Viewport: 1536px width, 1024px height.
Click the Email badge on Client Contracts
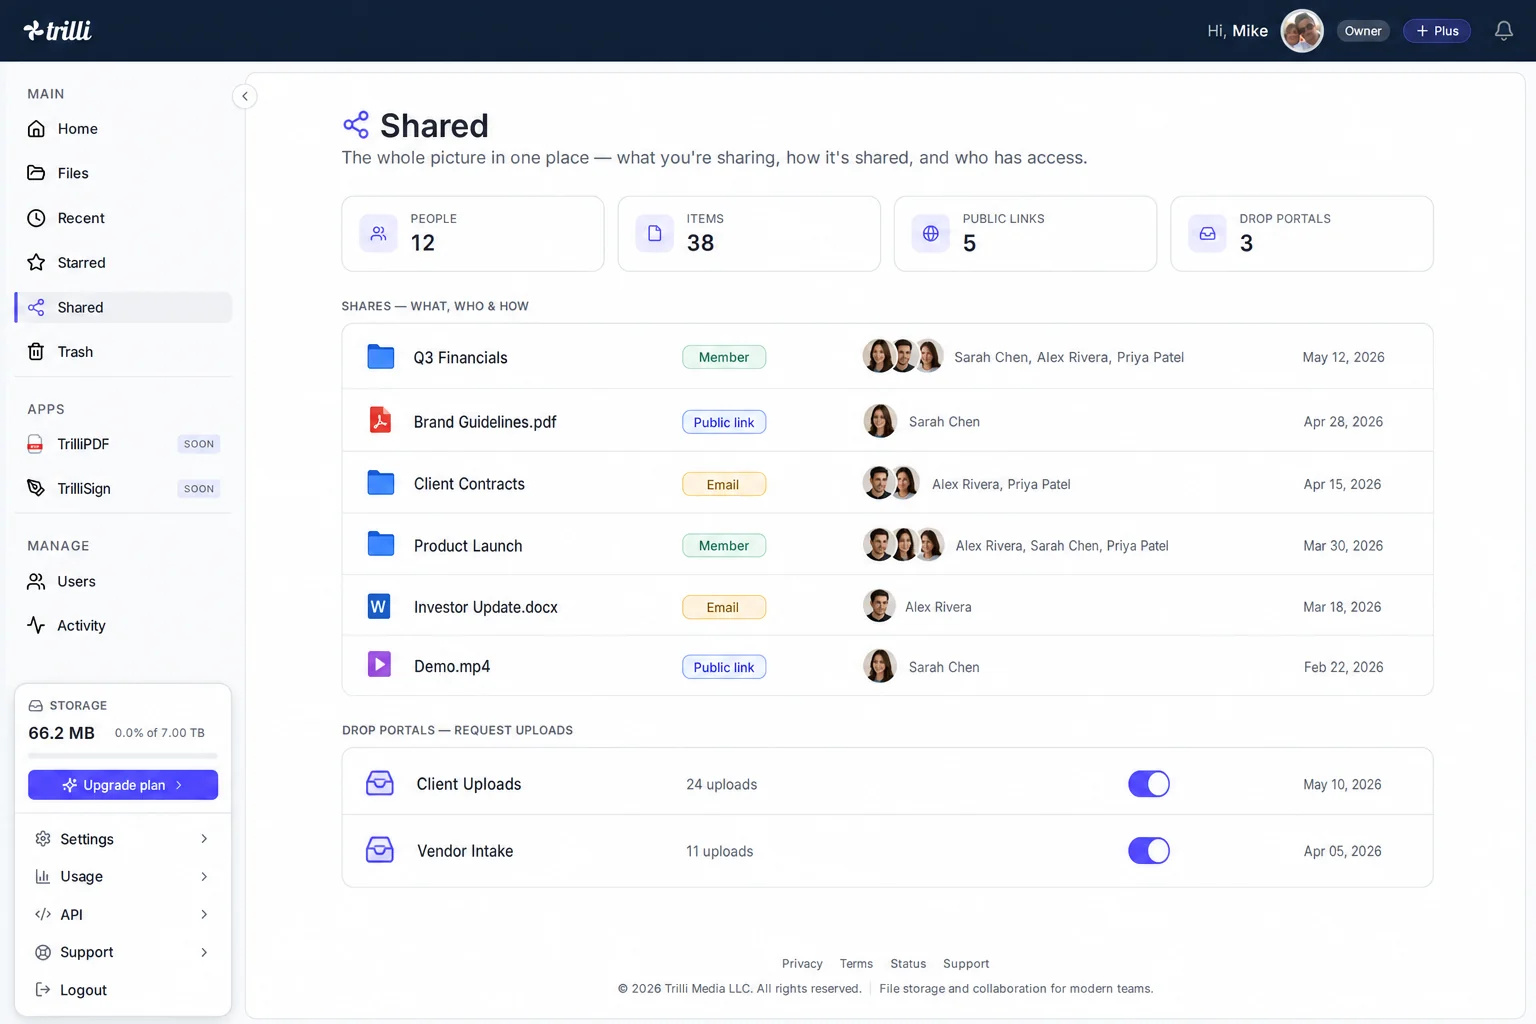pyautogui.click(x=724, y=484)
